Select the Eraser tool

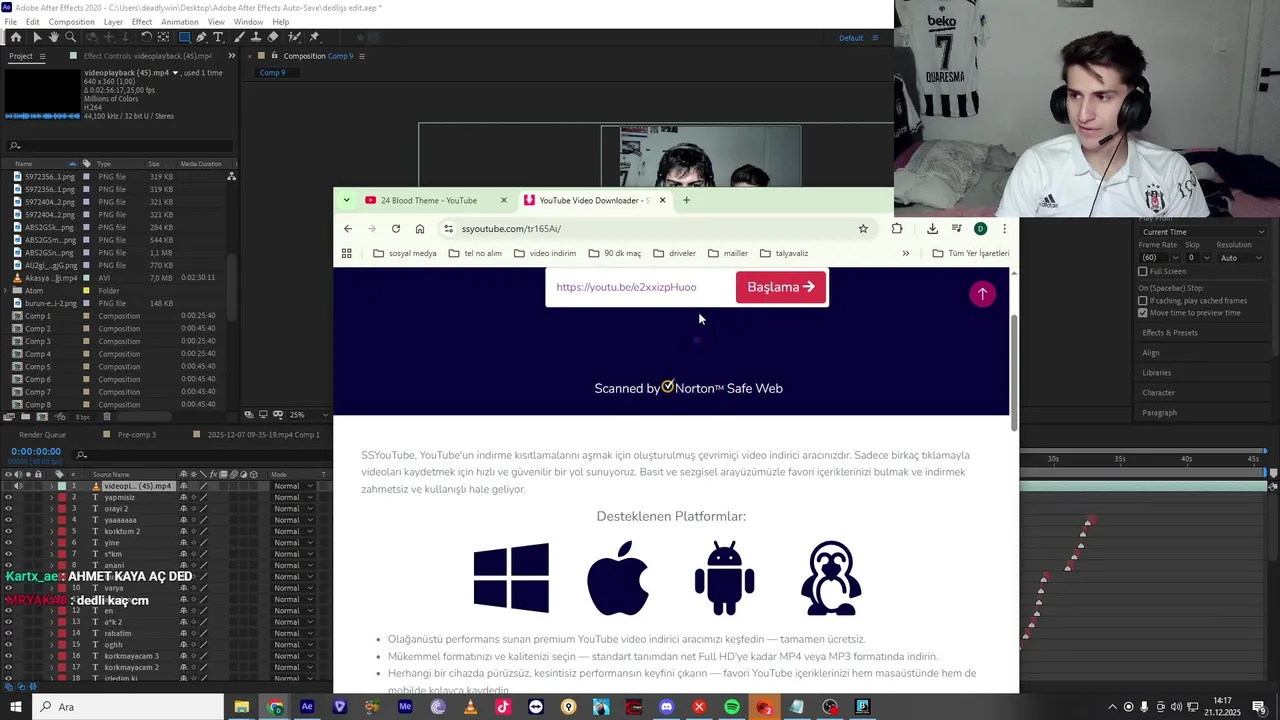tap(273, 37)
